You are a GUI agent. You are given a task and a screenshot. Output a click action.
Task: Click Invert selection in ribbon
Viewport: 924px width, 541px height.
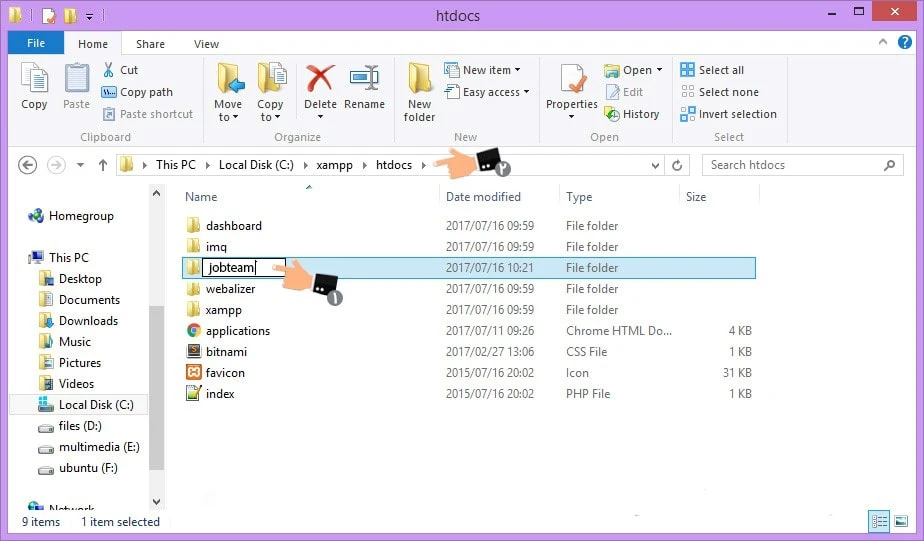[x=728, y=114]
